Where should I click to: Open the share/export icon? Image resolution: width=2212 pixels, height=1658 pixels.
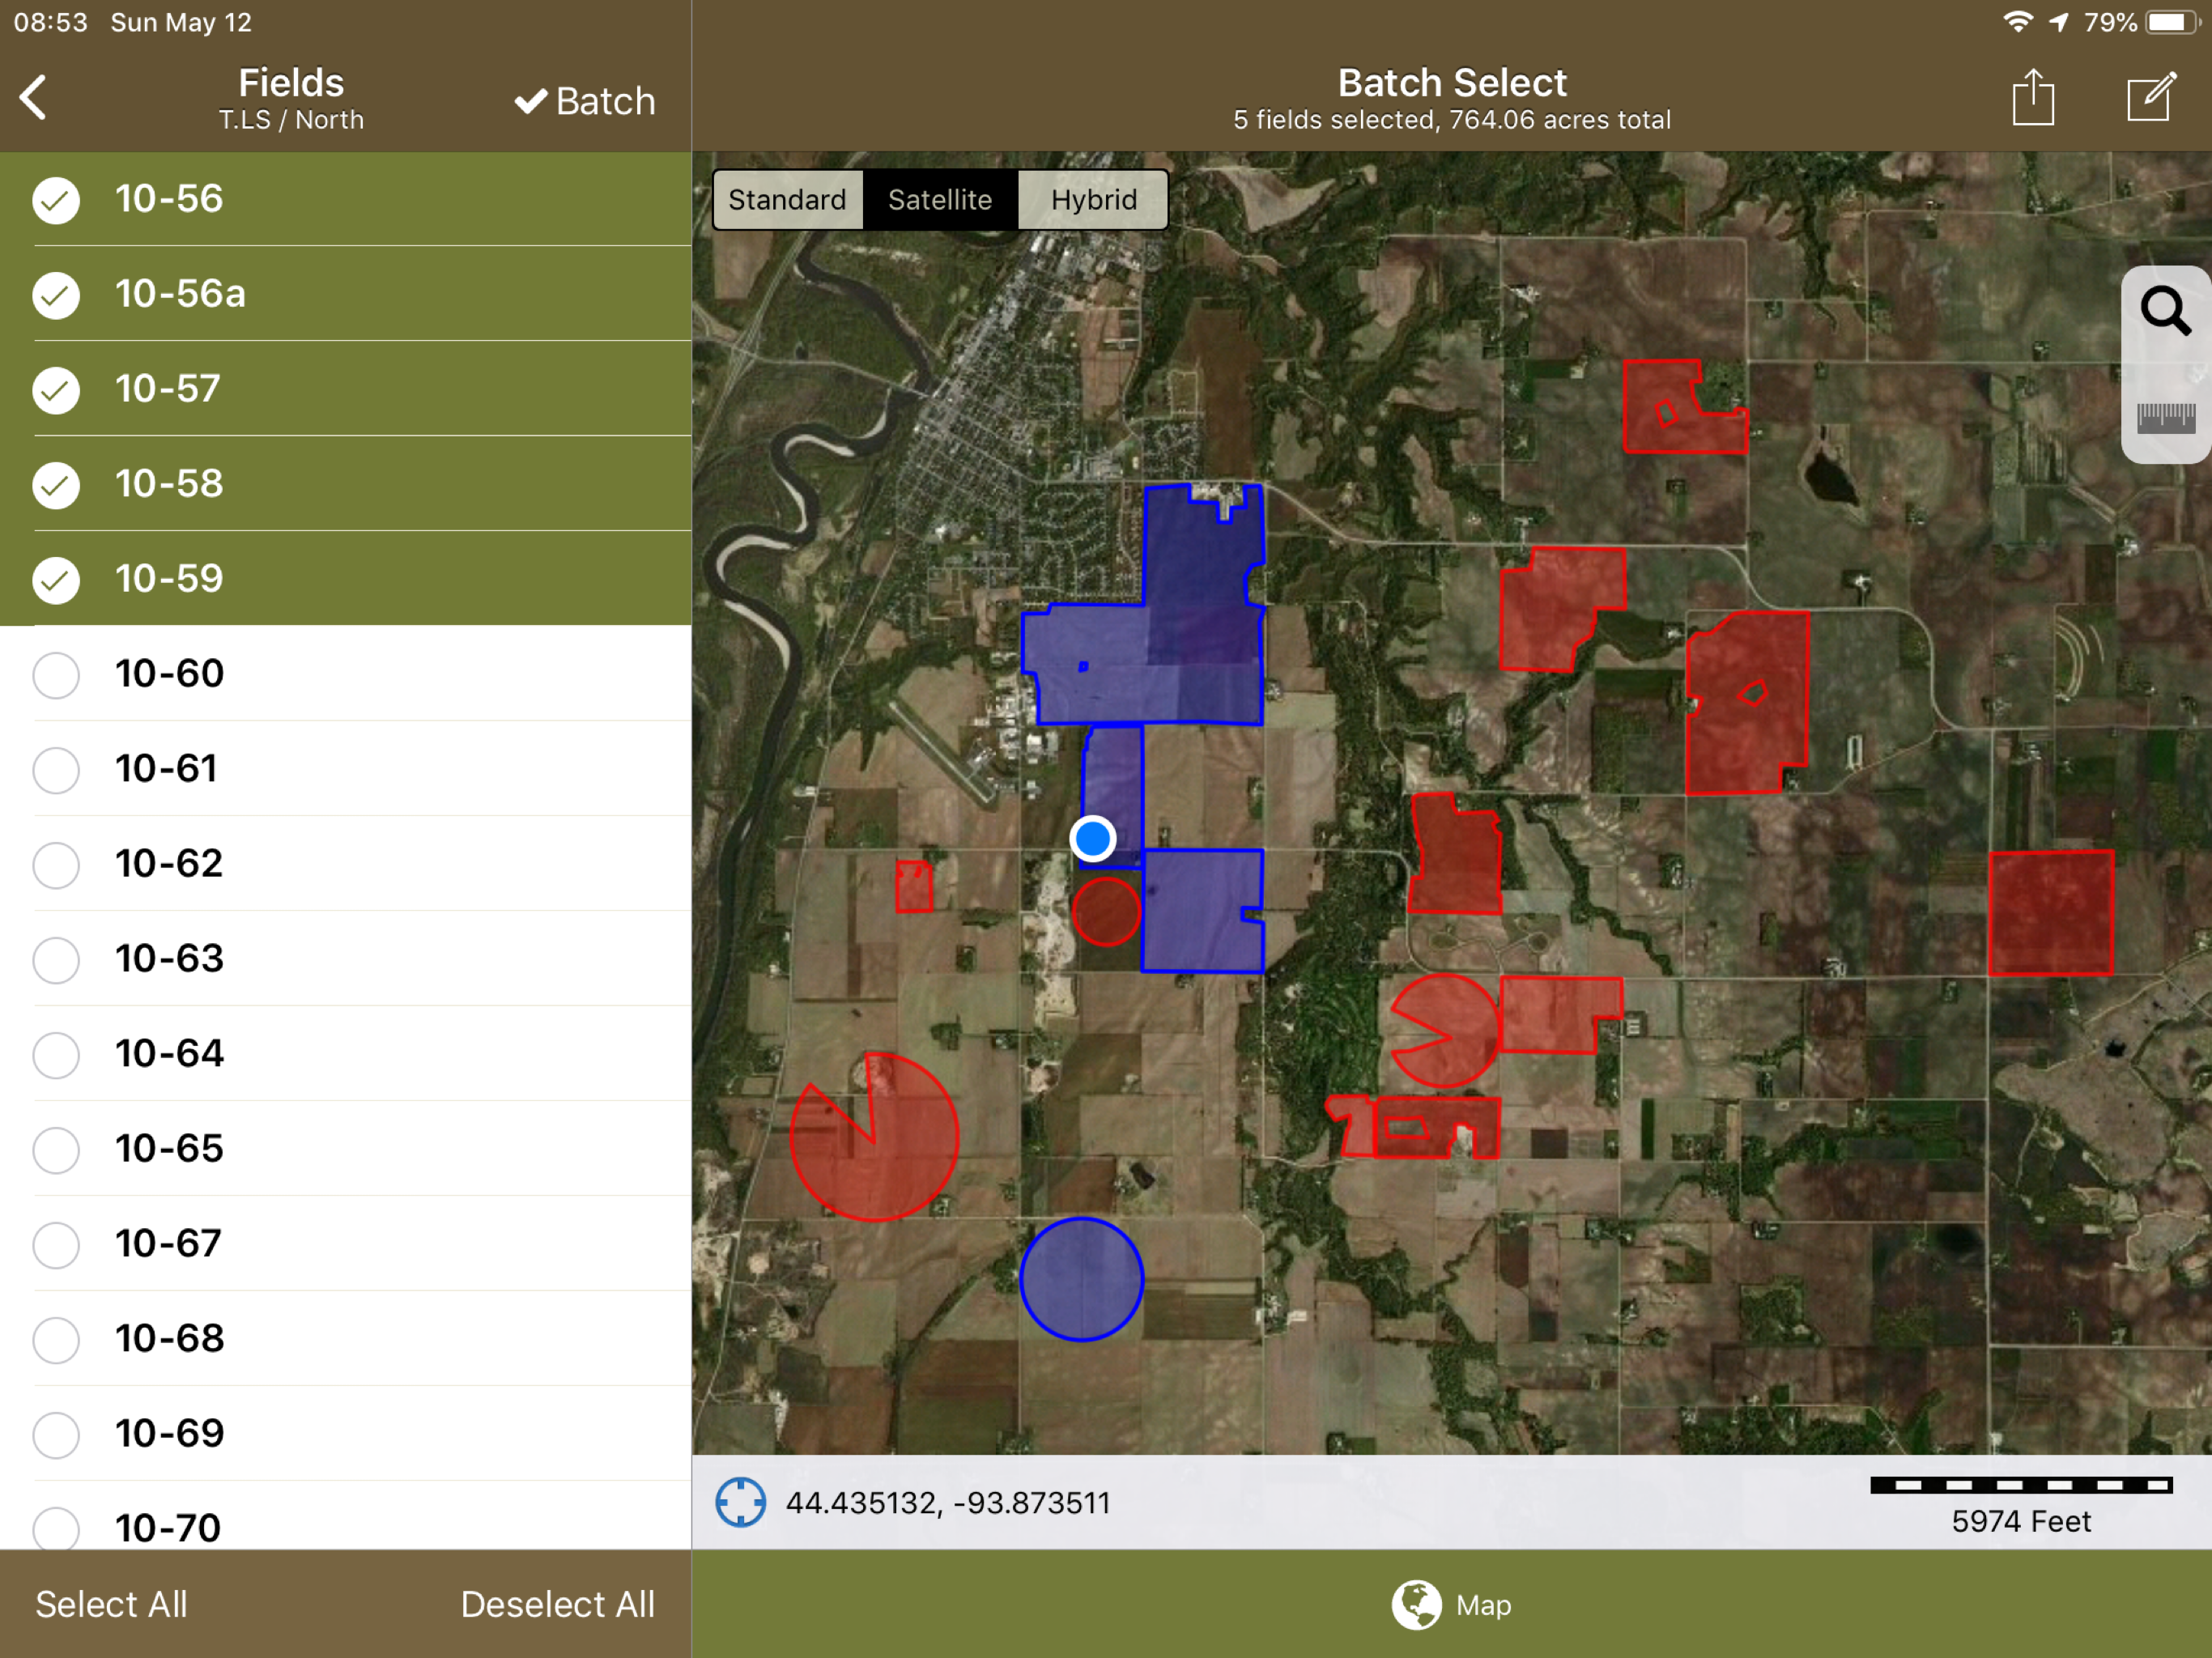(2032, 98)
